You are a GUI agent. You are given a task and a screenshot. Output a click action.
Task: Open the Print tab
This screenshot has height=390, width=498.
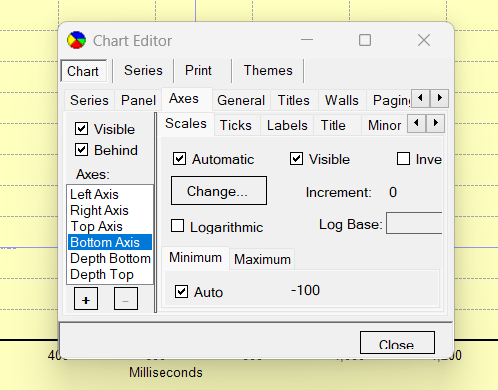[x=198, y=70]
